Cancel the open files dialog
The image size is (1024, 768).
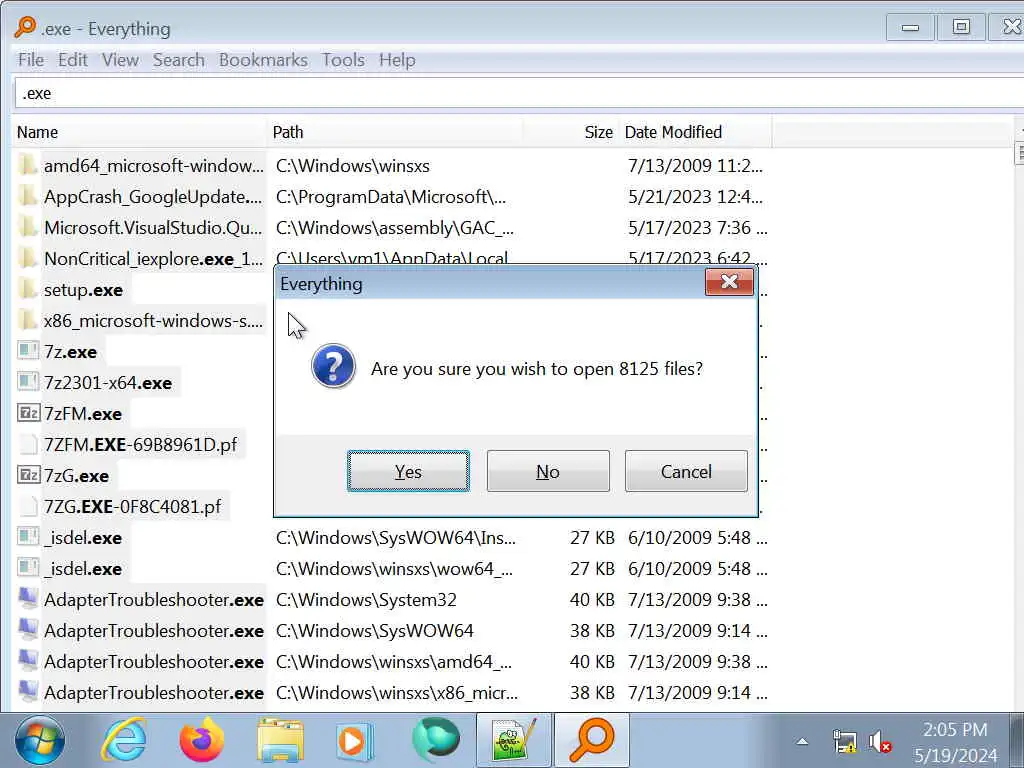click(686, 471)
